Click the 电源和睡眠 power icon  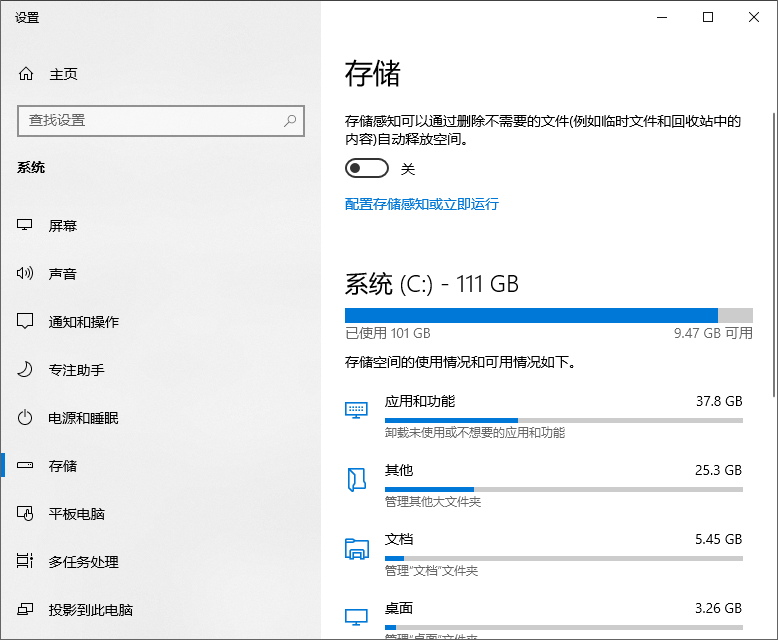pos(25,417)
